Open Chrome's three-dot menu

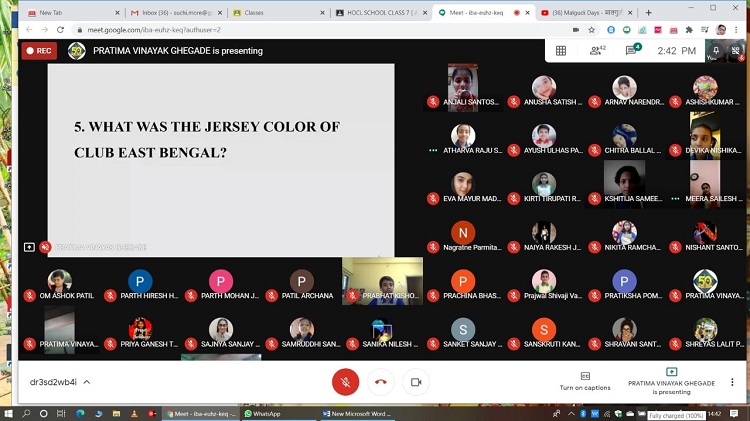[736, 30]
